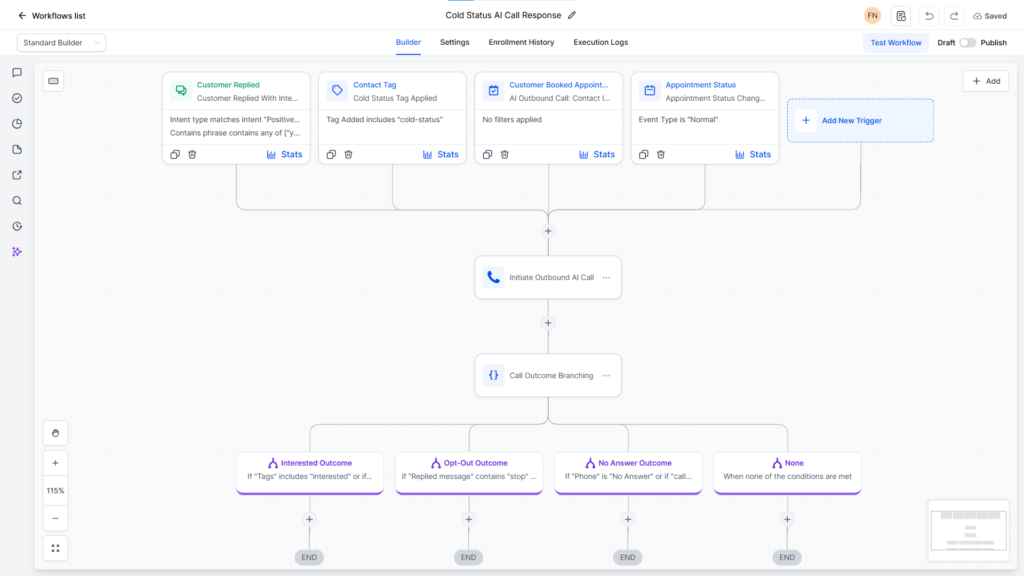This screenshot has width=1024, height=576.
Task: Click Add New Trigger
Action: [x=860, y=120]
